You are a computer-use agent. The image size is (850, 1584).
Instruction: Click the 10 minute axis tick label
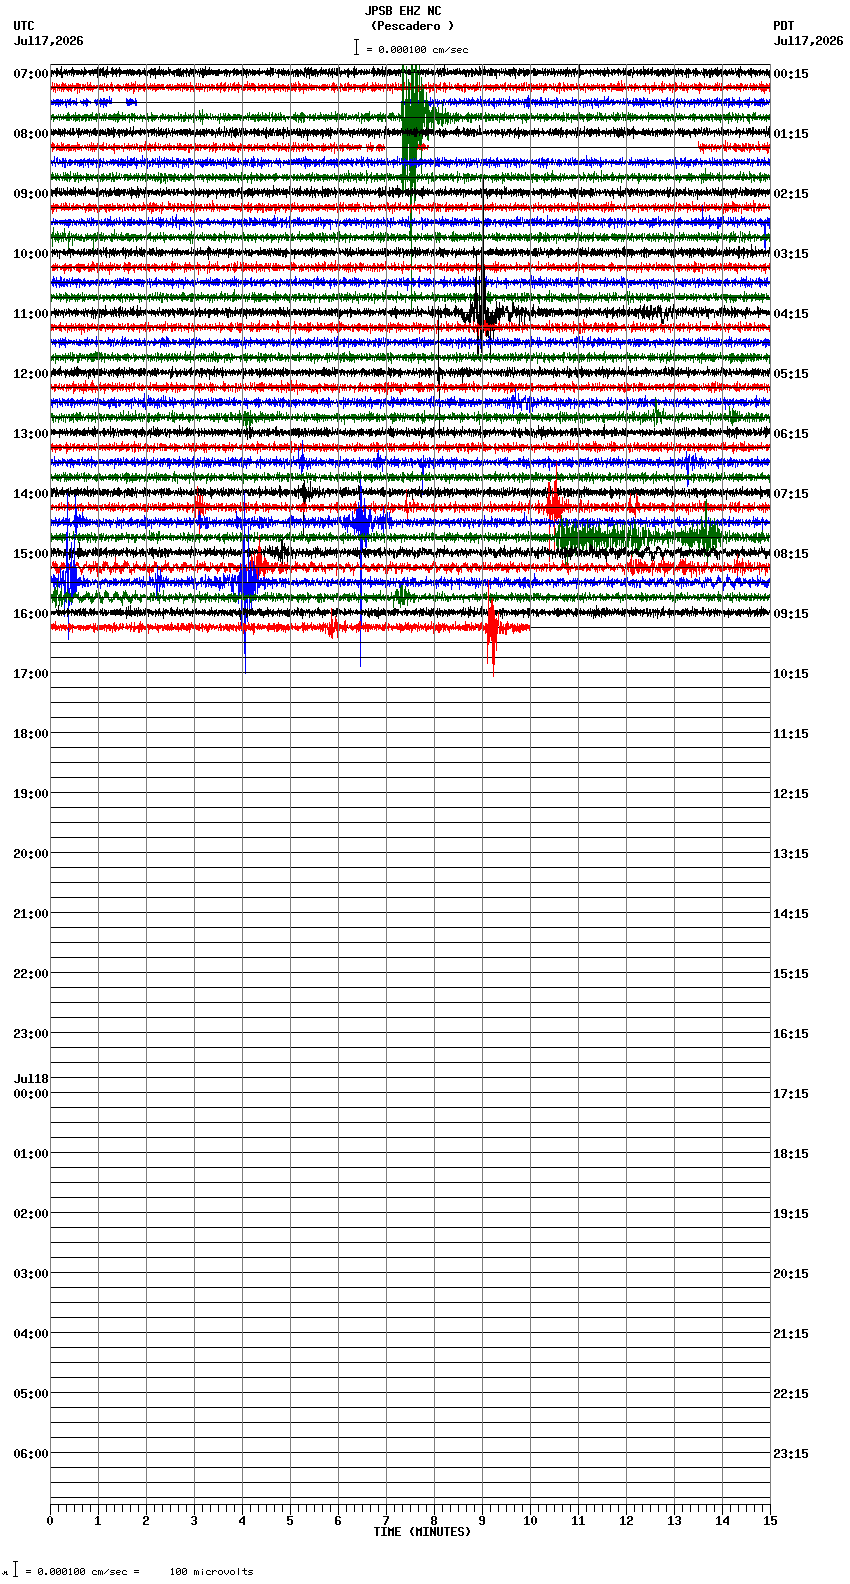[530, 1521]
